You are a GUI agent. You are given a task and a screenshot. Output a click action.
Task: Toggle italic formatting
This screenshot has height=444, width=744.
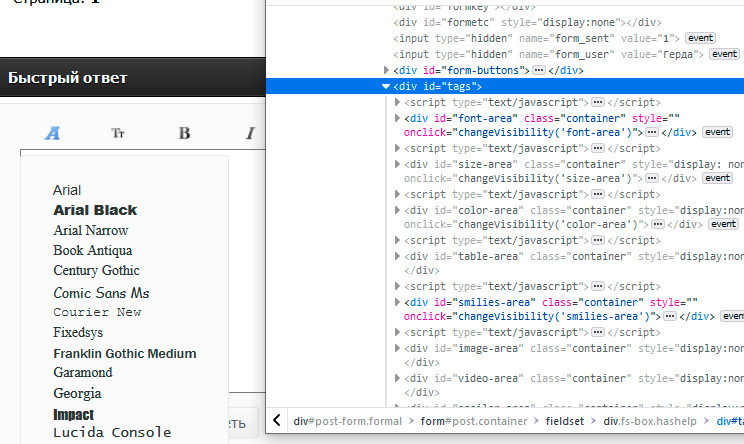(250, 133)
